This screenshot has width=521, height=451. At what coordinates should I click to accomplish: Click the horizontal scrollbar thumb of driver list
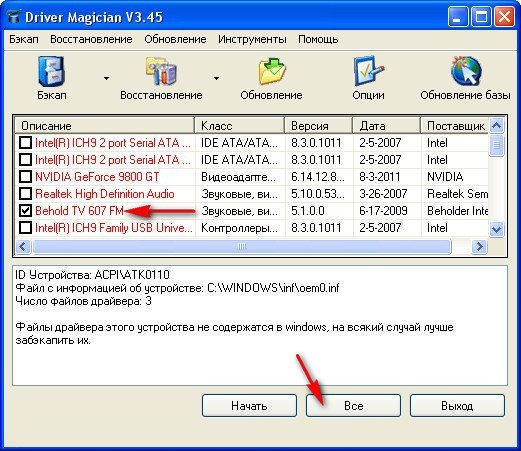click(x=242, y=247)
